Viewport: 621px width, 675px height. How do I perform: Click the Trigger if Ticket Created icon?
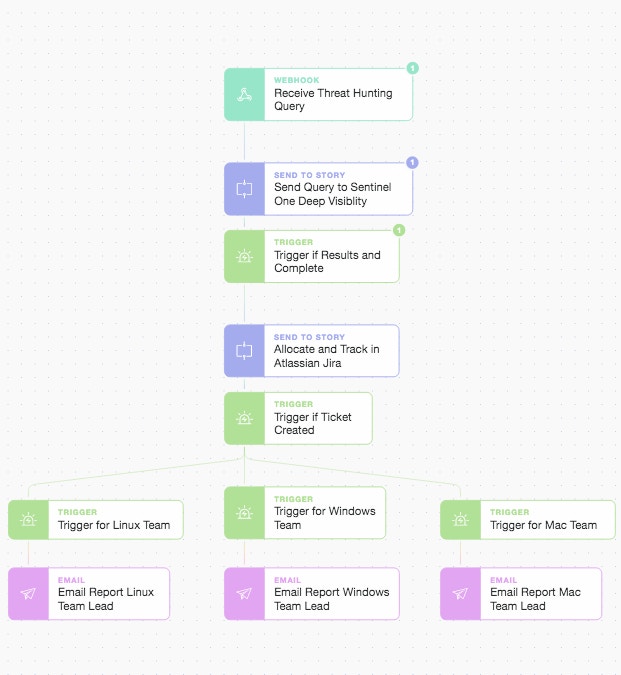(x=244, y=418)
